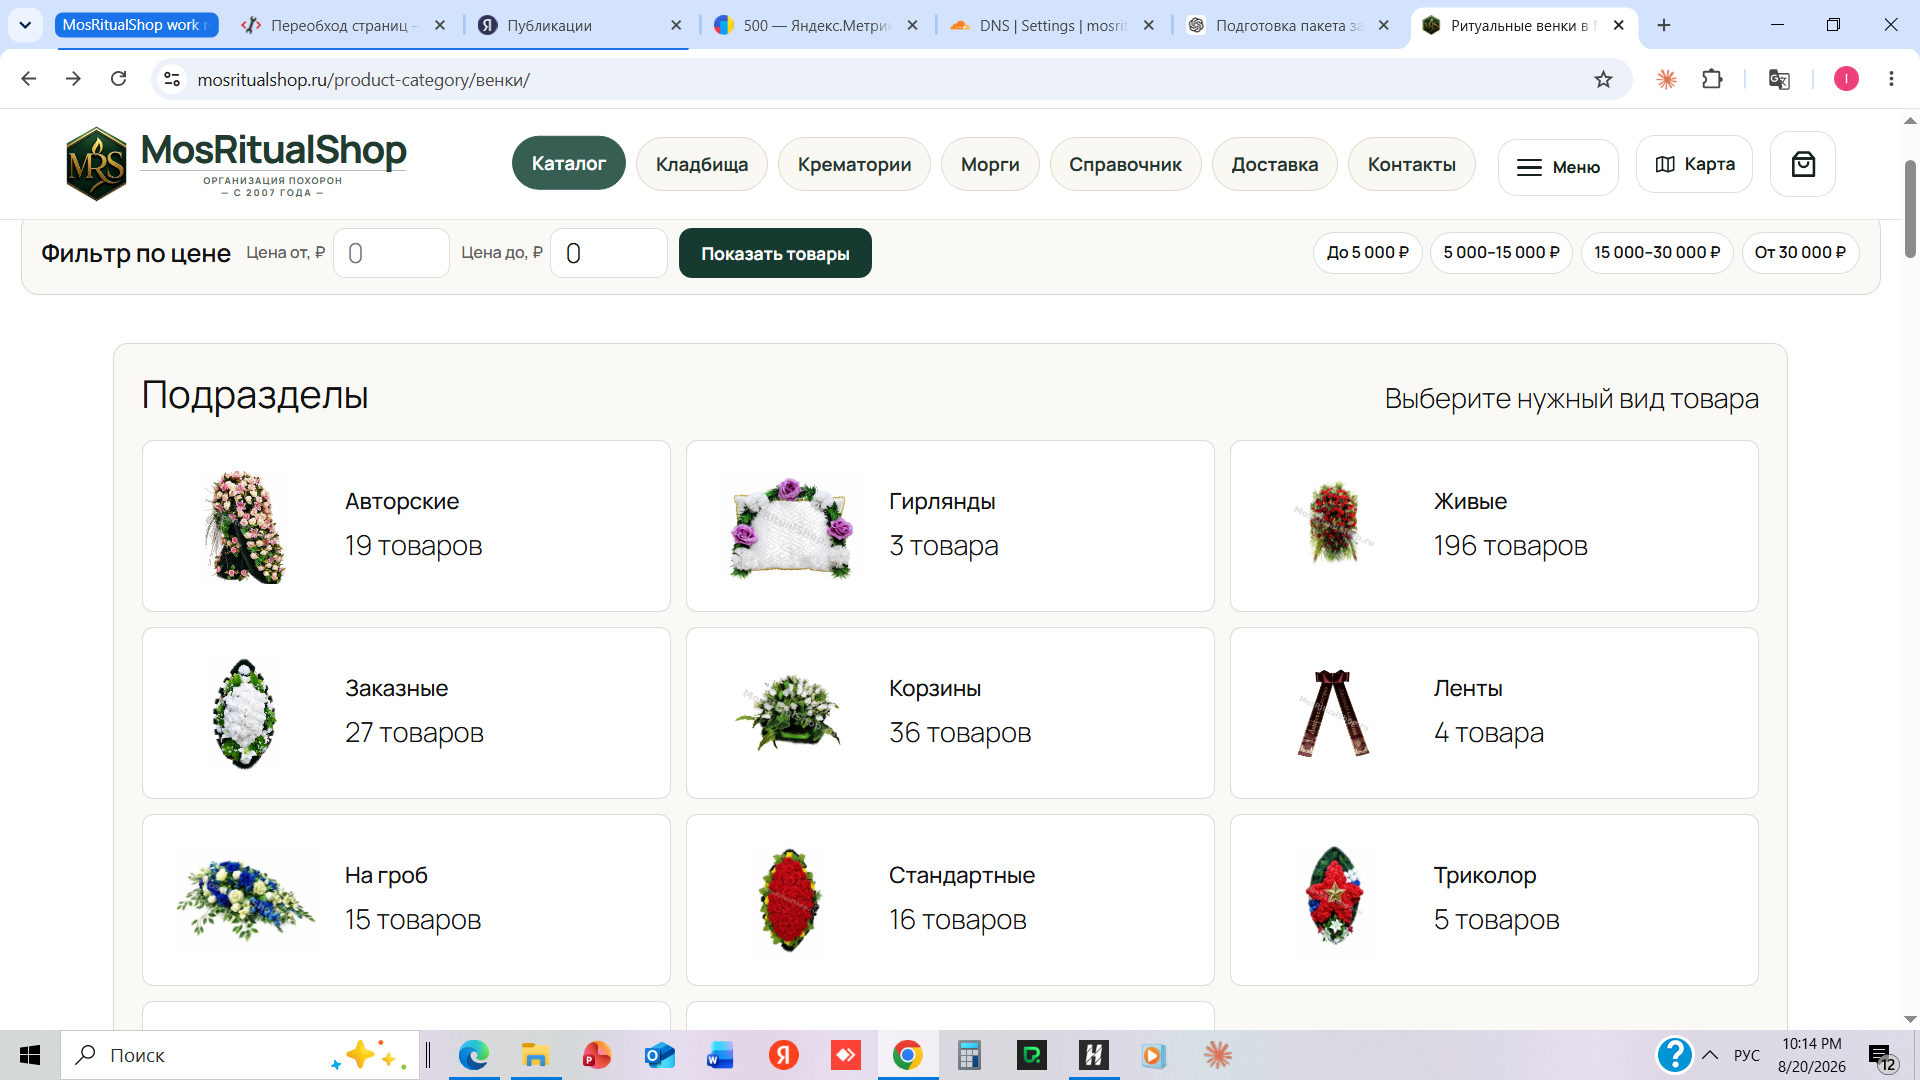Open На гроб subcategory card
The image size is (1920, 1080).
406,900
